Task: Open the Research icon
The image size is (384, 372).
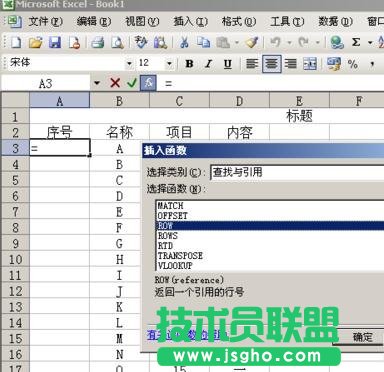Action: [x=160, y=42]
